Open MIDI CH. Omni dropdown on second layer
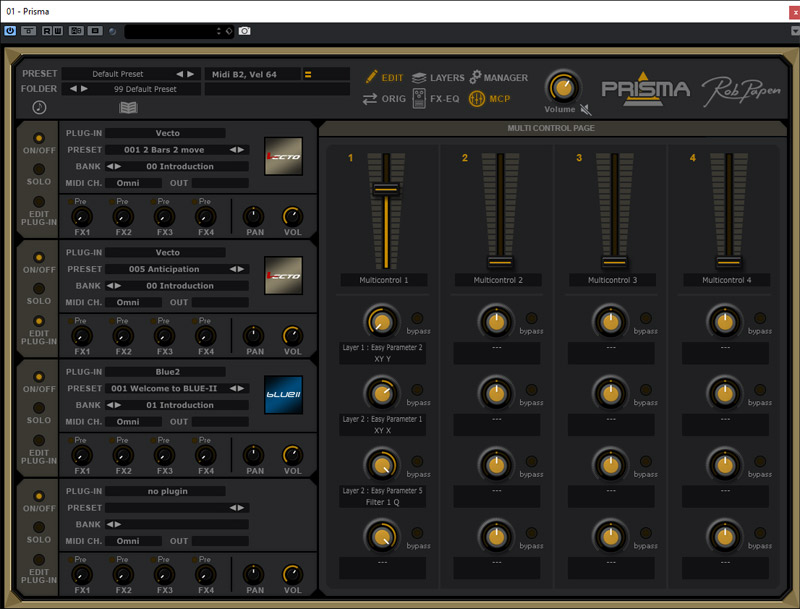Image resolution: width=800 pixels, height=609 pixels. [x=133, y=302]
